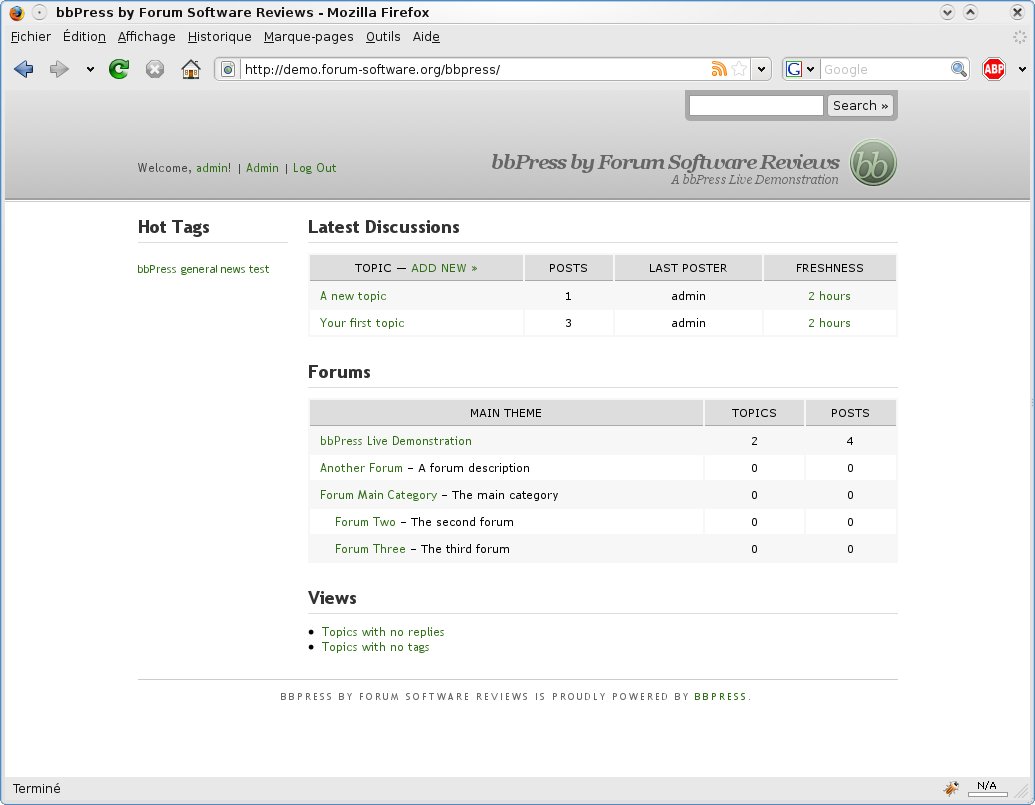This screenshot has width=1035, height=805.
Task: Click the Firefox icon in title bar
Action: [17, 12]
